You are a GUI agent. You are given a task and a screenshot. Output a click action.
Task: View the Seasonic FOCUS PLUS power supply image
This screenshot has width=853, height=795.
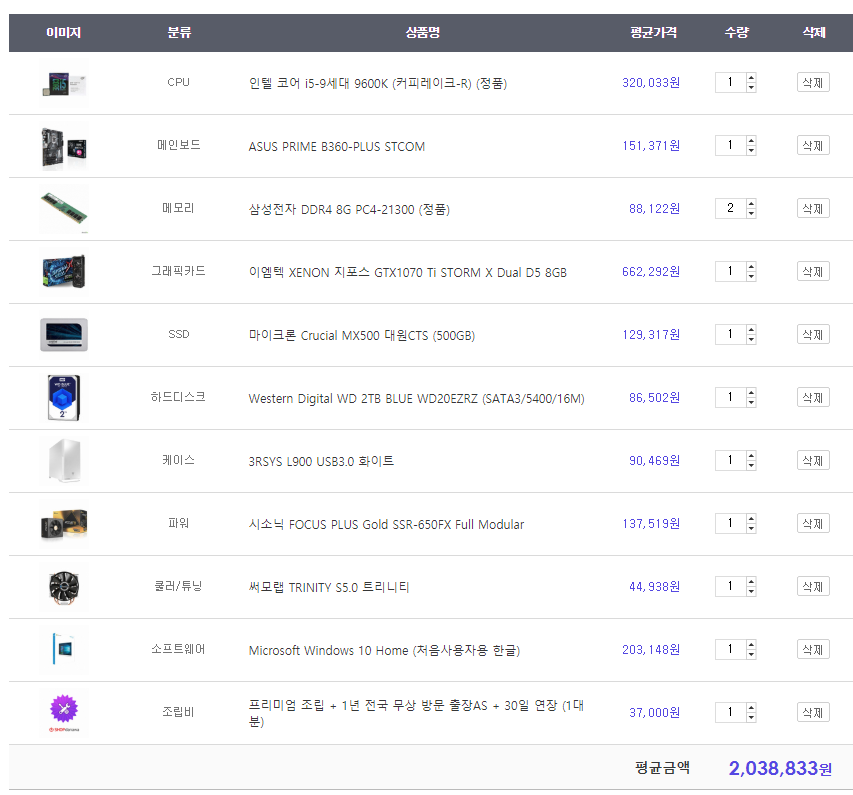pos(64,524)
